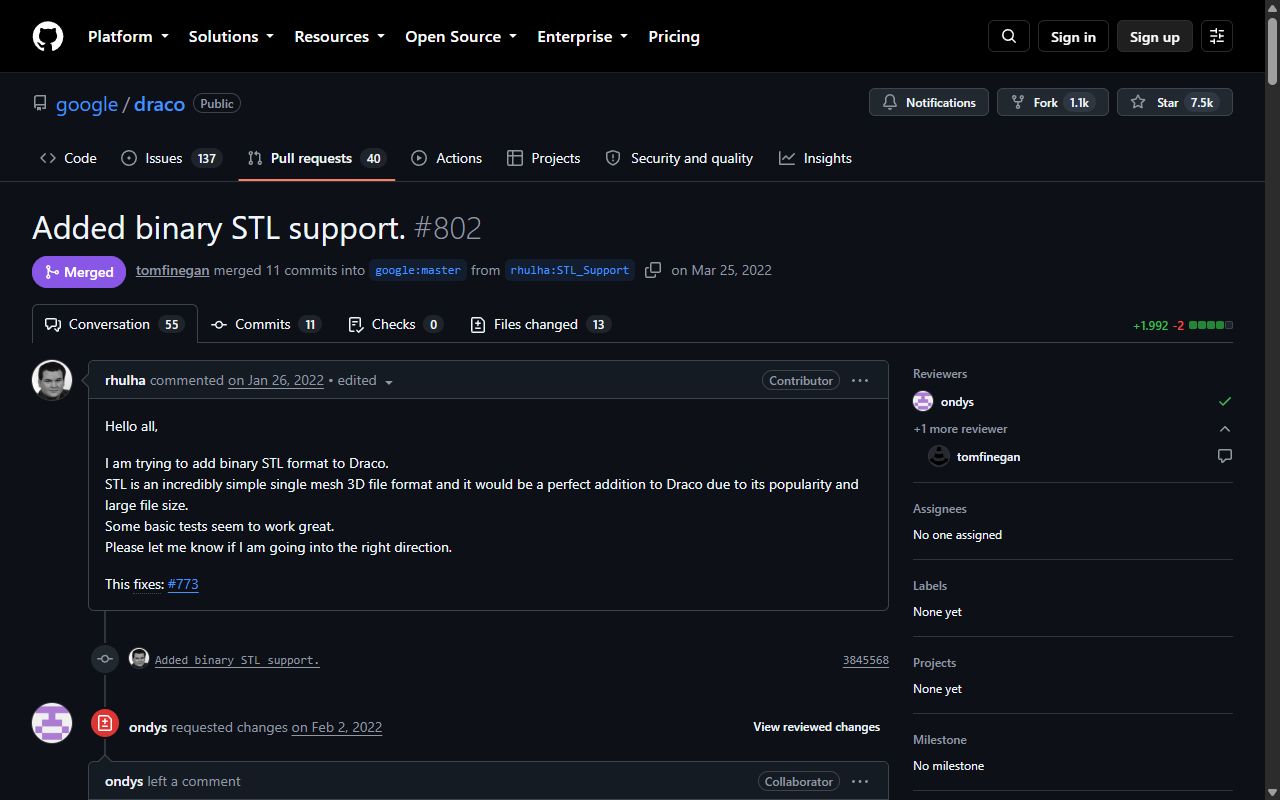
Task: Open the draco repository link
Action: 159,104
